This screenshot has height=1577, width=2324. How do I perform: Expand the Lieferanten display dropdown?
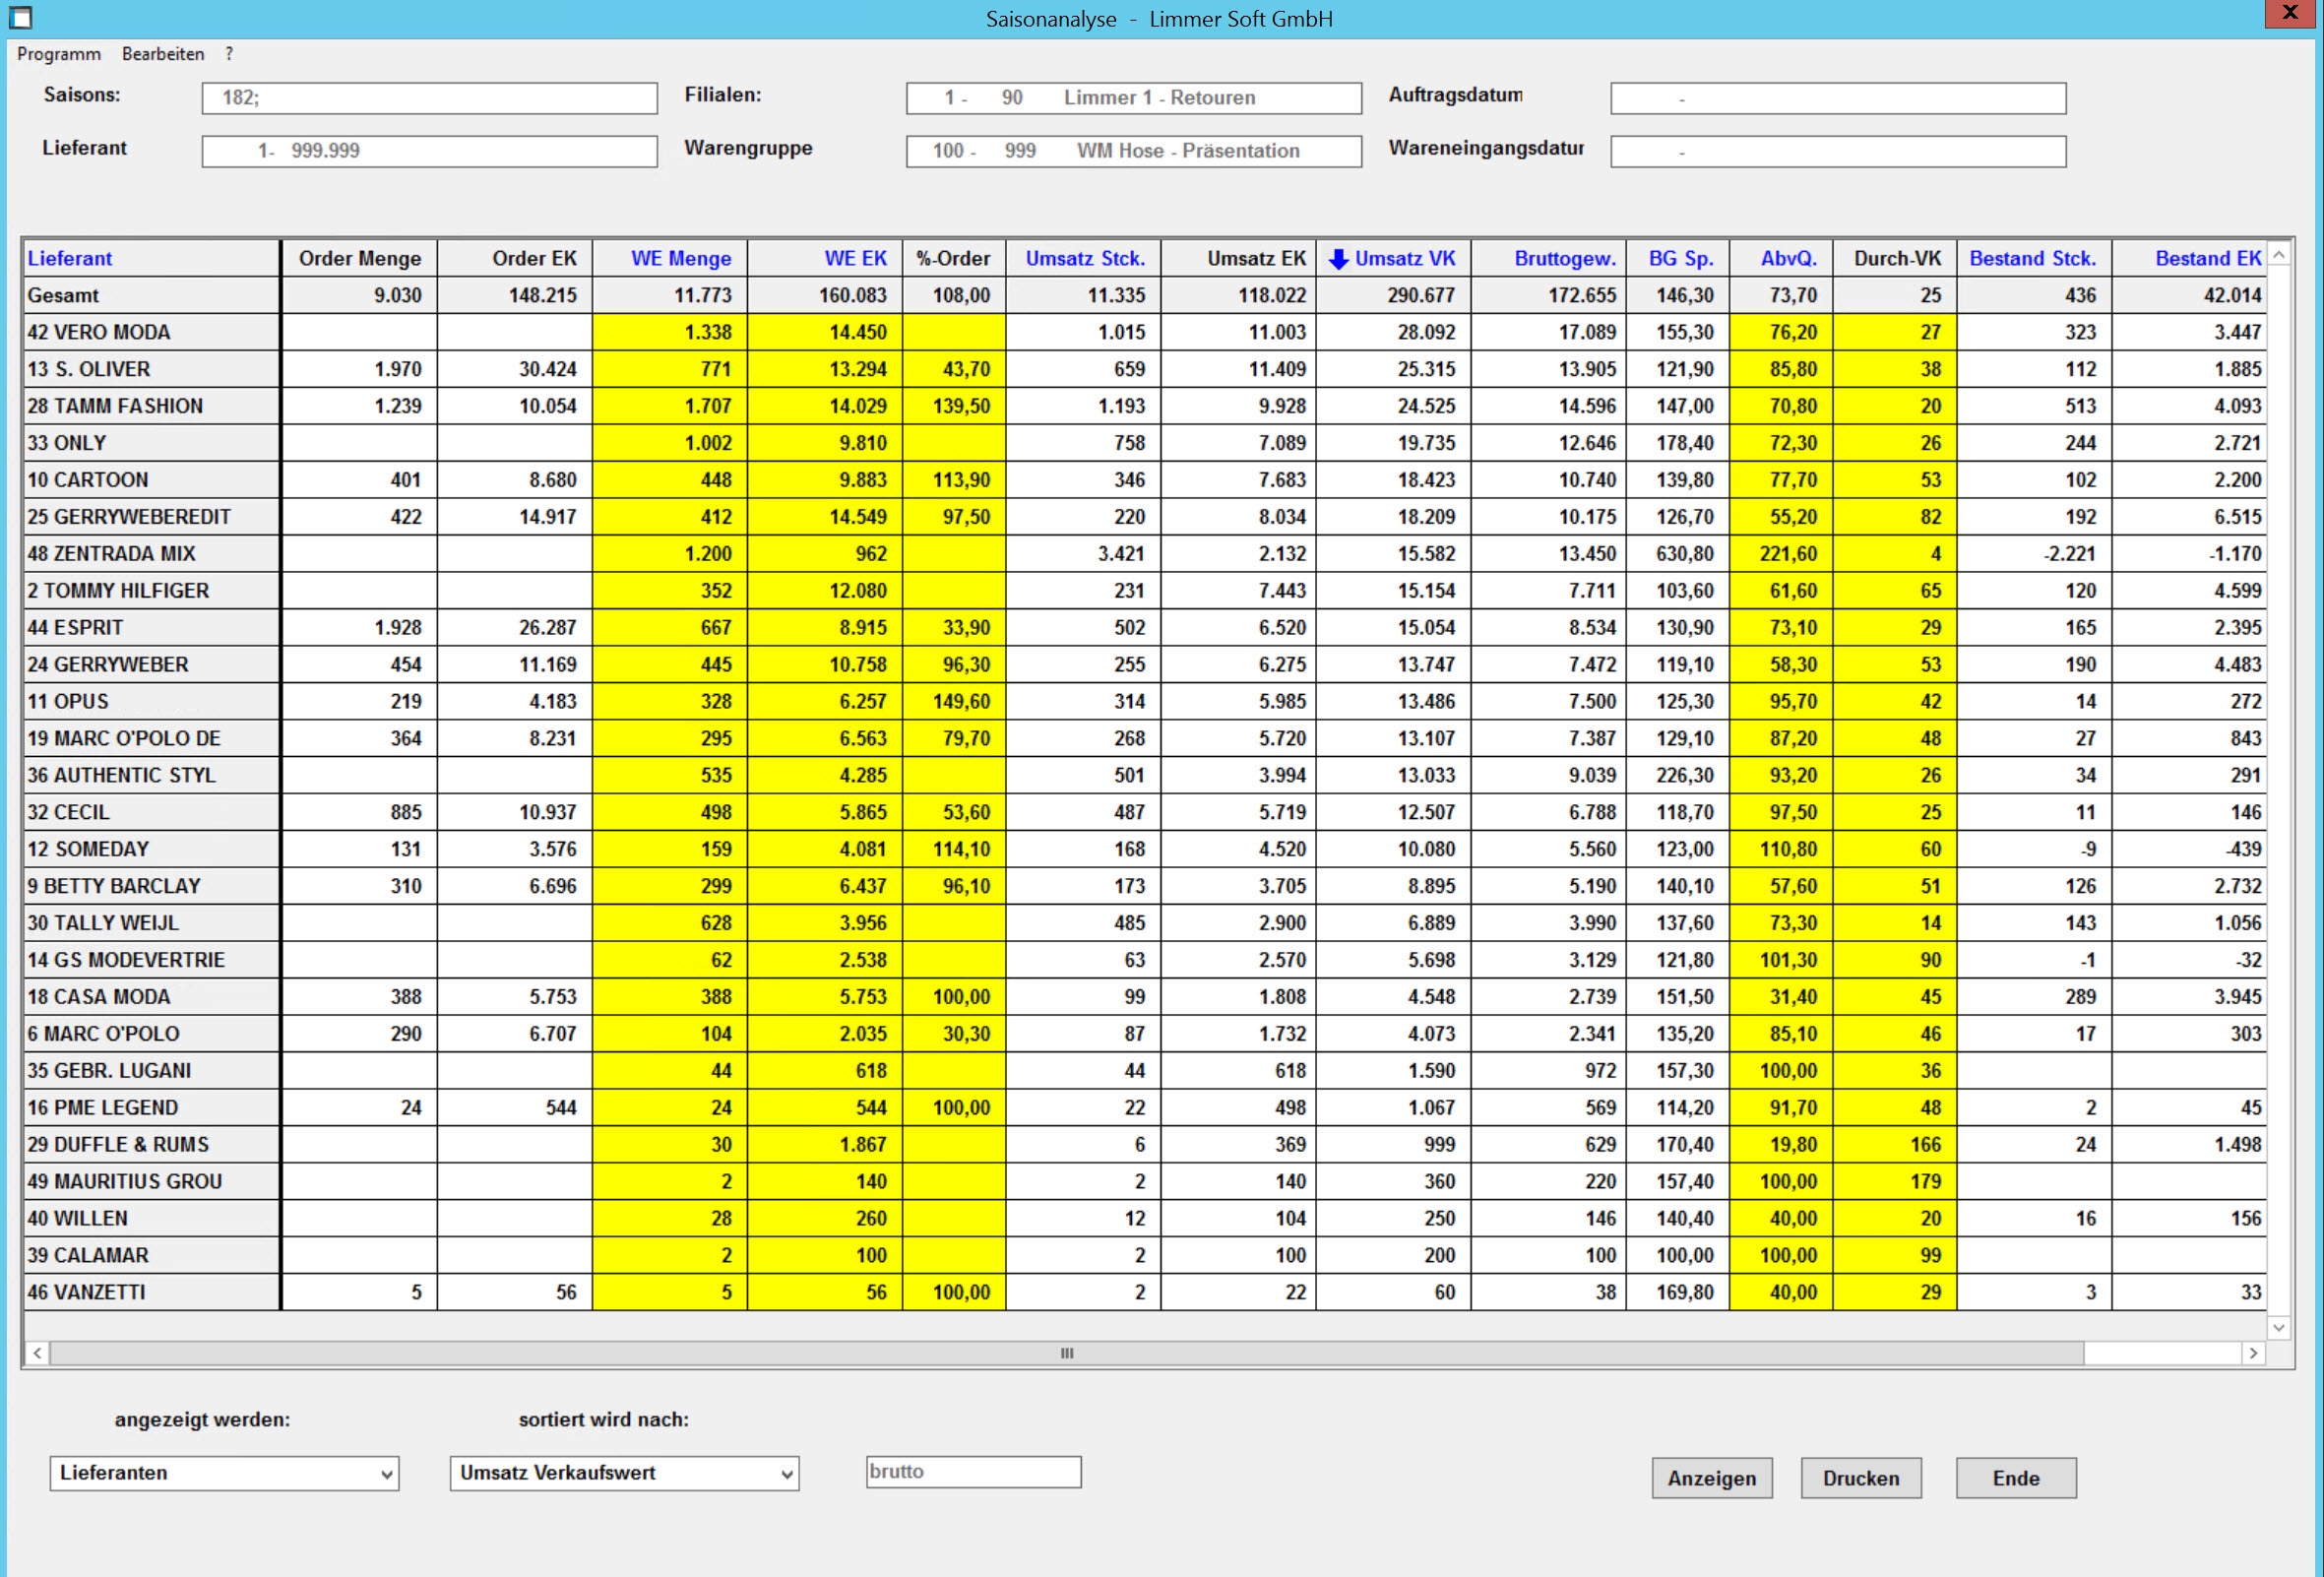click(x=386, y=1474)
